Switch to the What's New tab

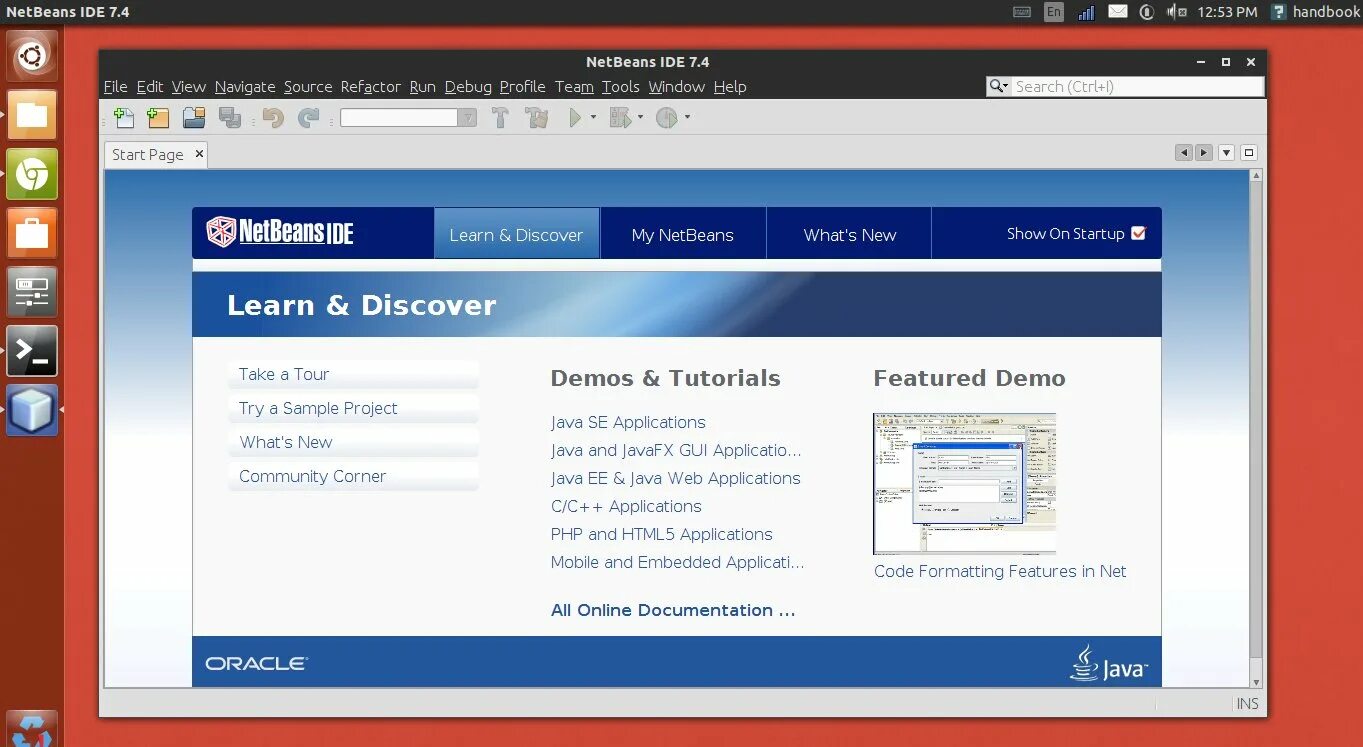click(x=850, y=235)
